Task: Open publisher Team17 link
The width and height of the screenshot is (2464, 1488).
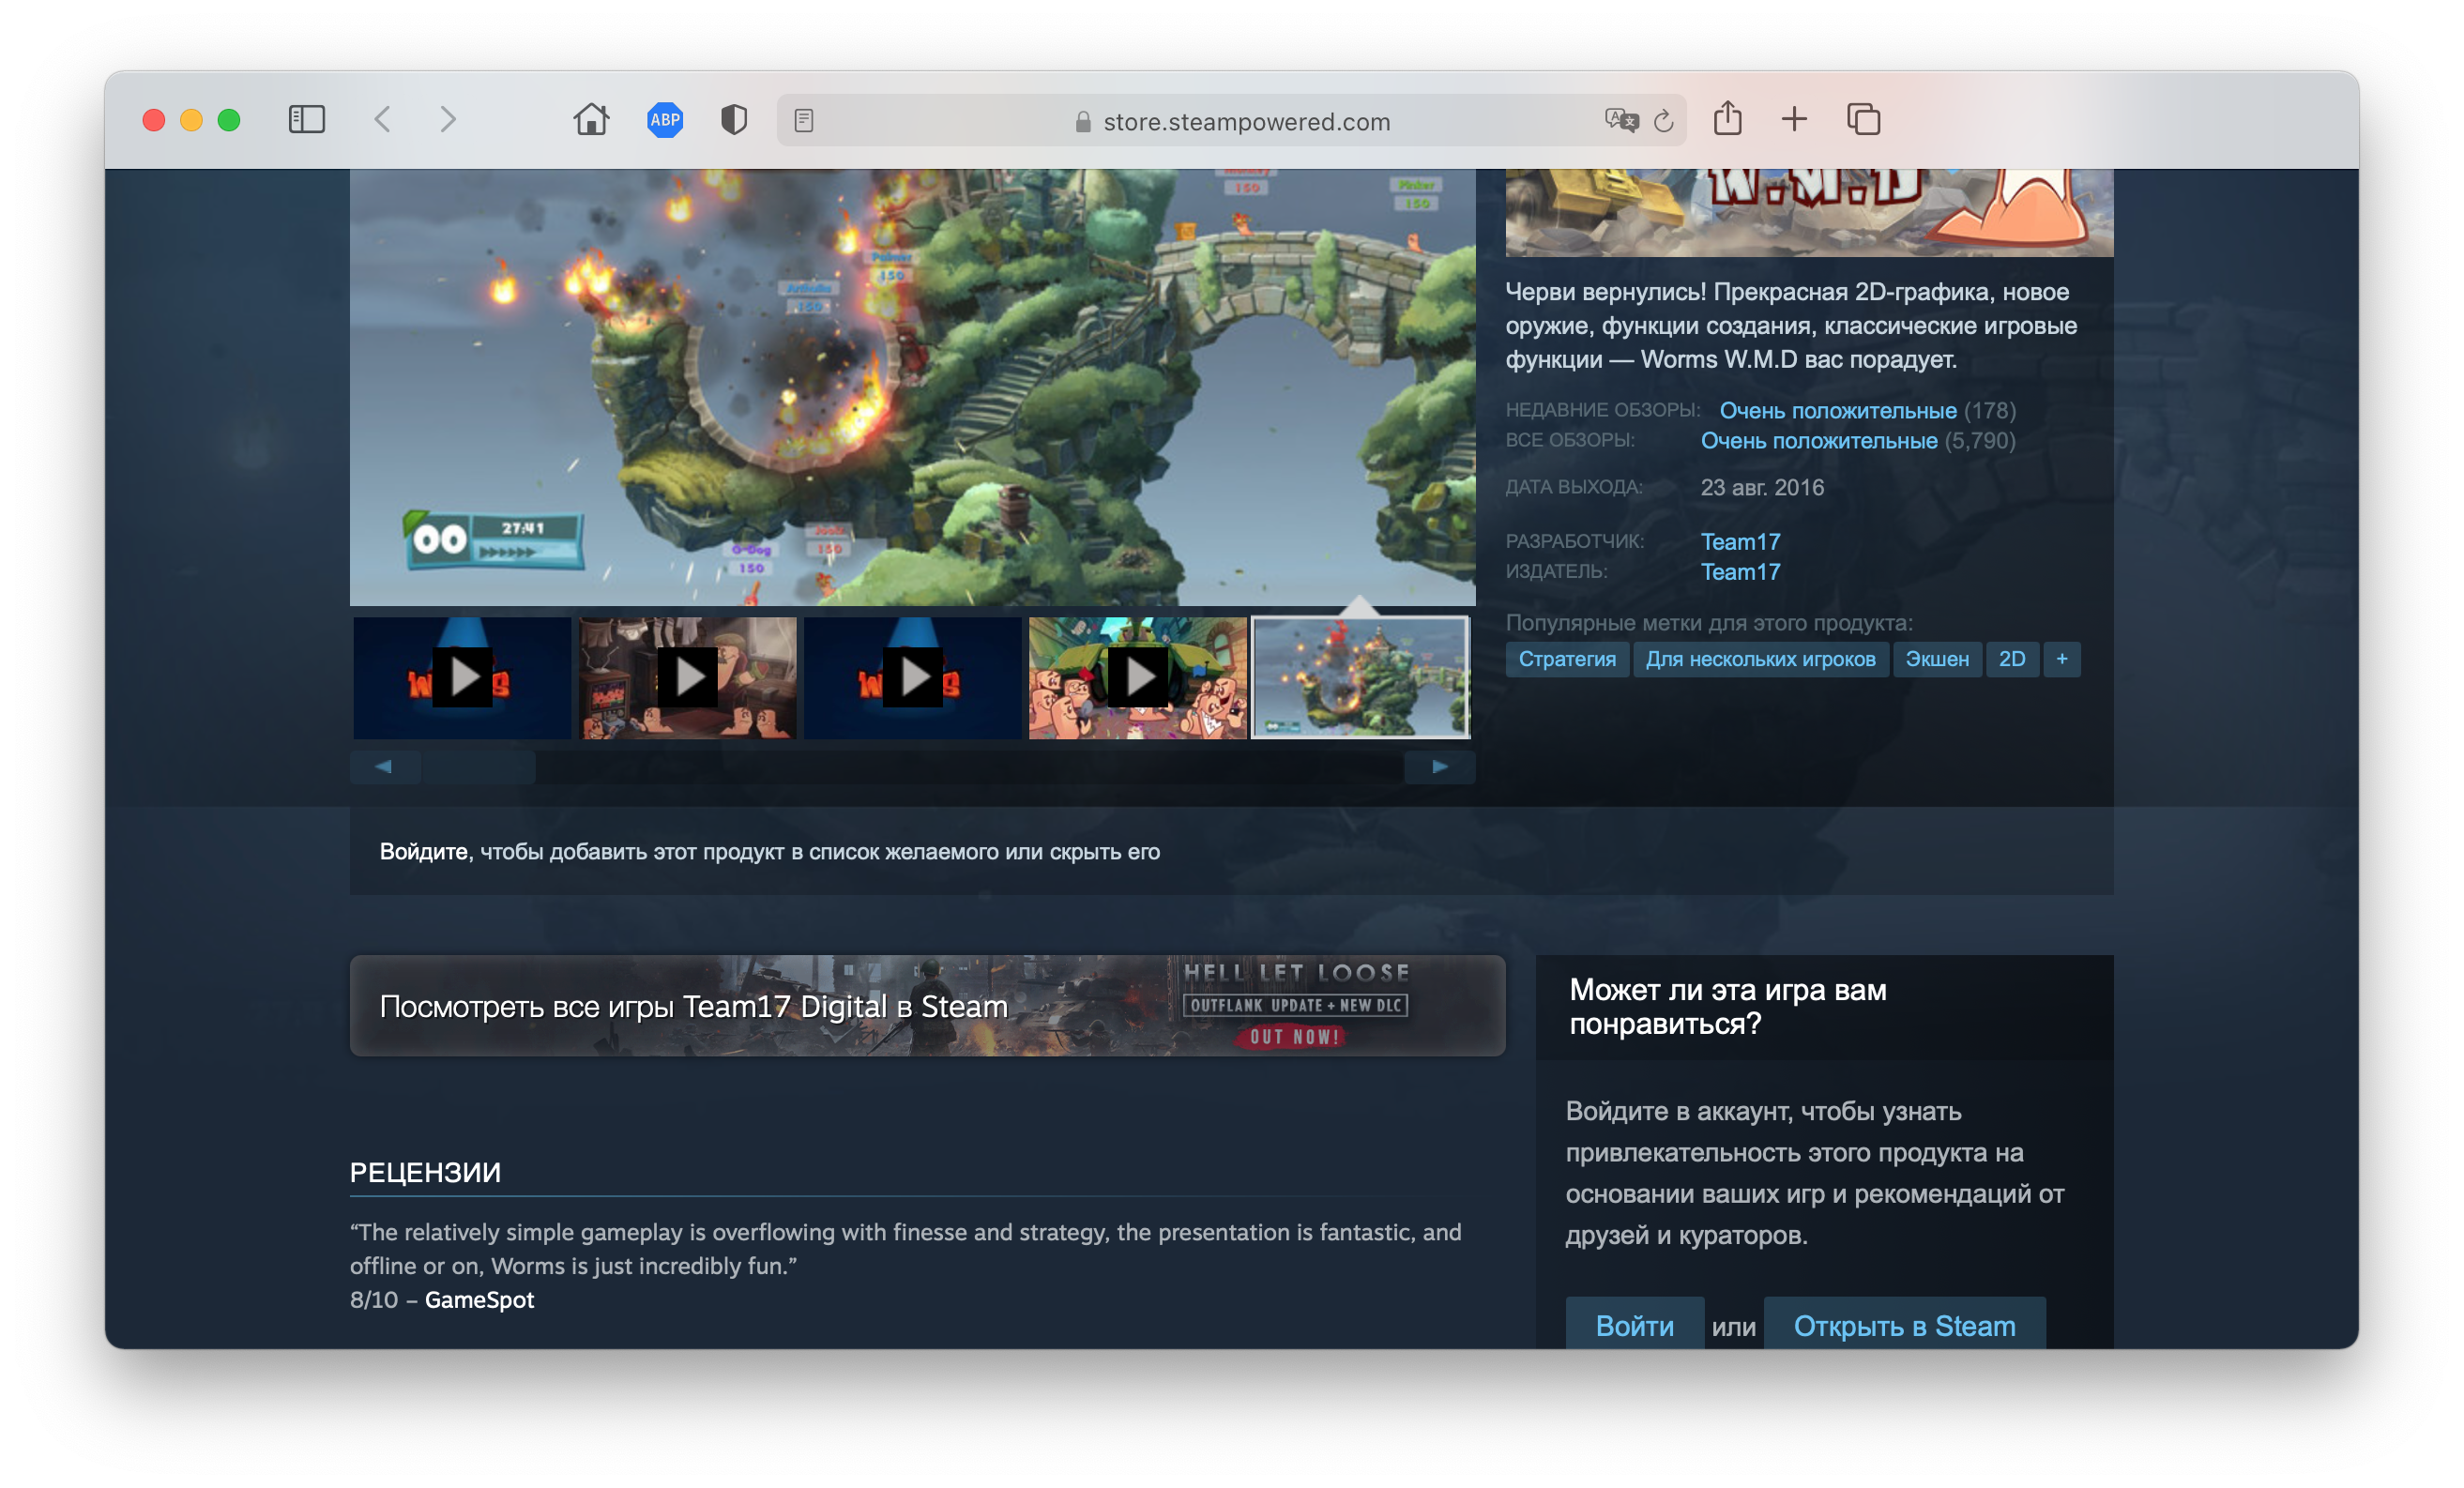Action: (x=1741, y=572)
